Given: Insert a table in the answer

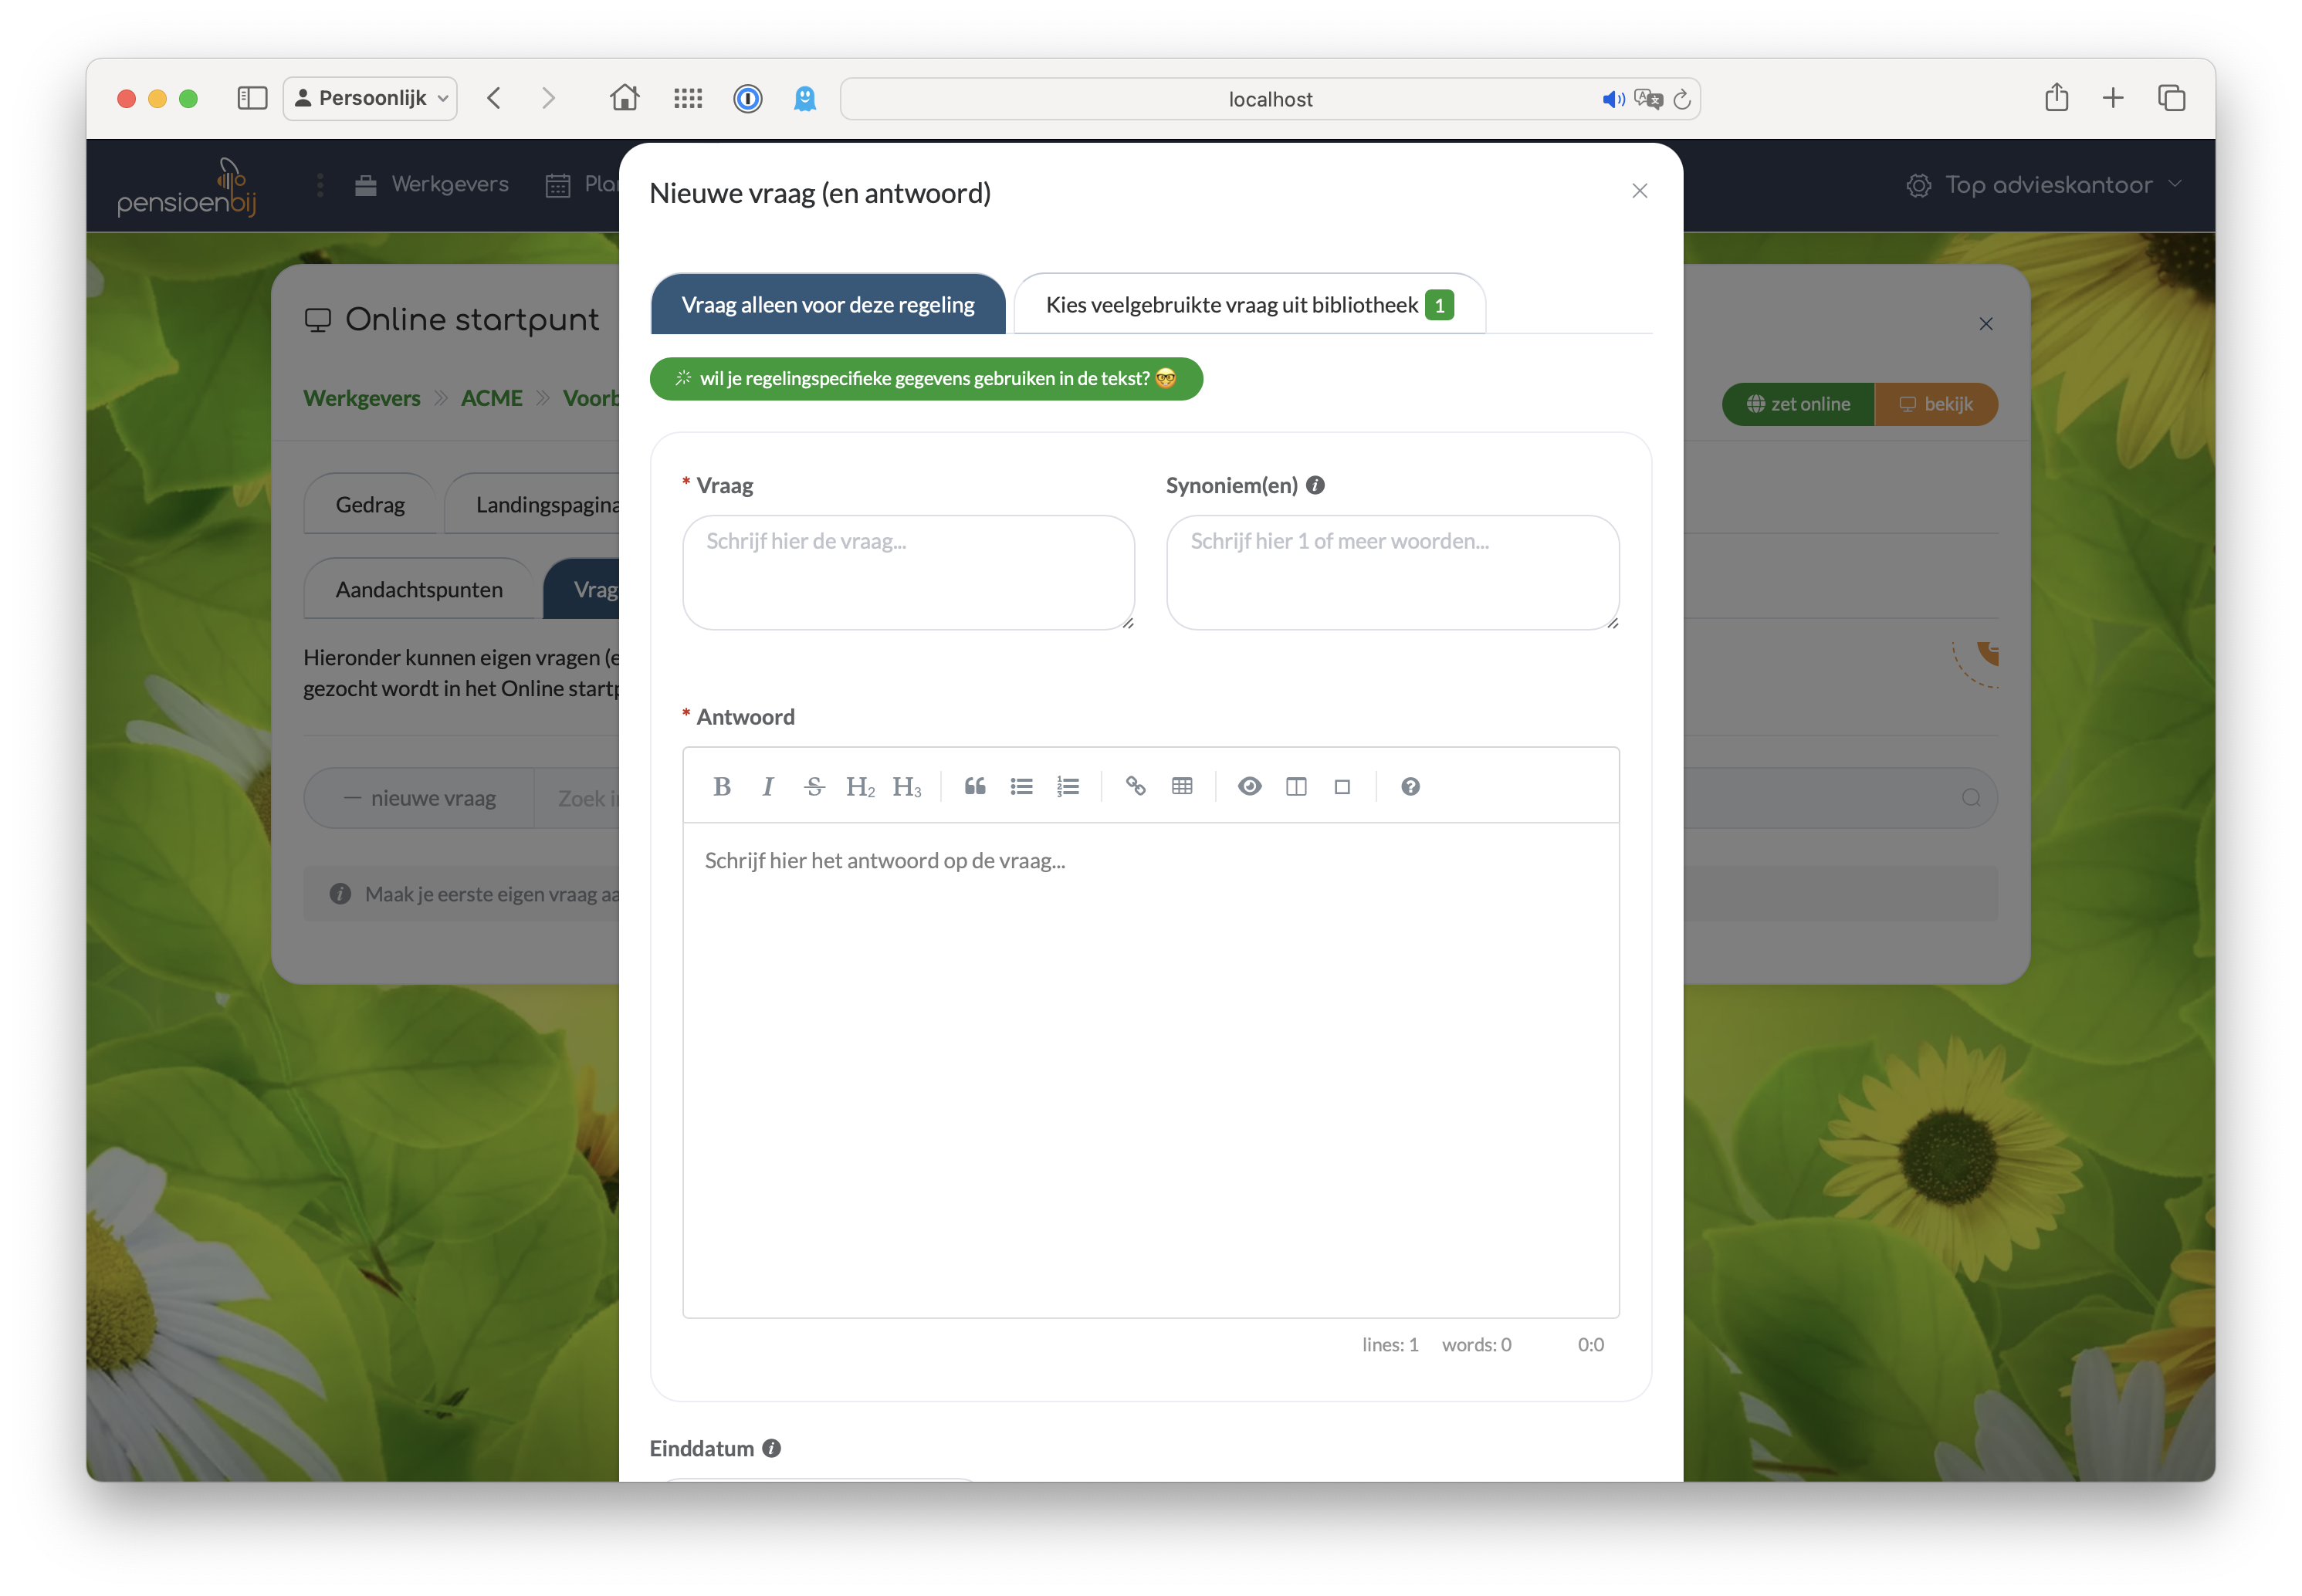Looking at the screenshot, I should 1182,787.
